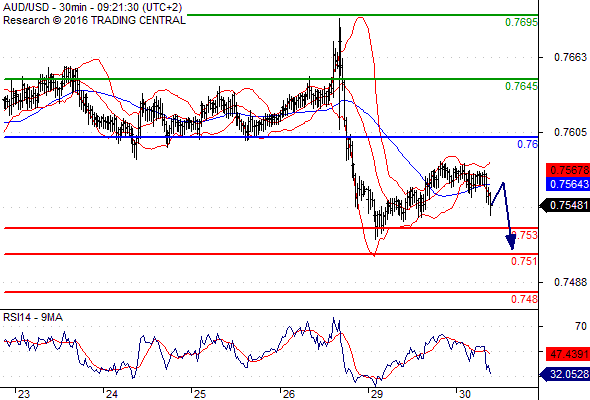Select the Research 2016 TRADING CENTRAL text
Viewport: 590px width, 400px height.
[94, 20]
